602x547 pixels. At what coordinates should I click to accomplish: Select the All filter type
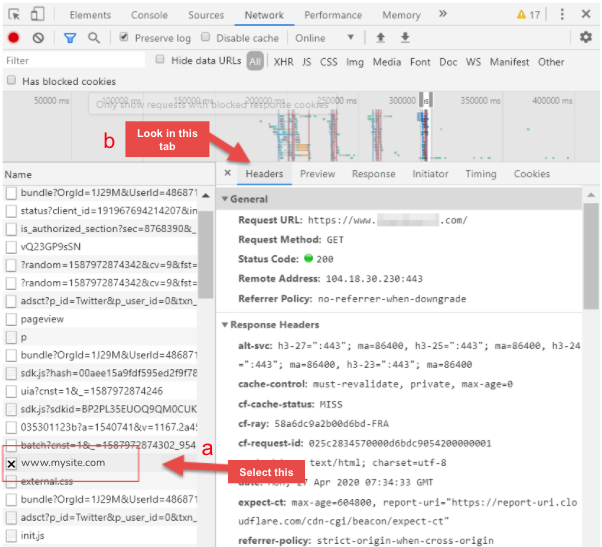255,61
